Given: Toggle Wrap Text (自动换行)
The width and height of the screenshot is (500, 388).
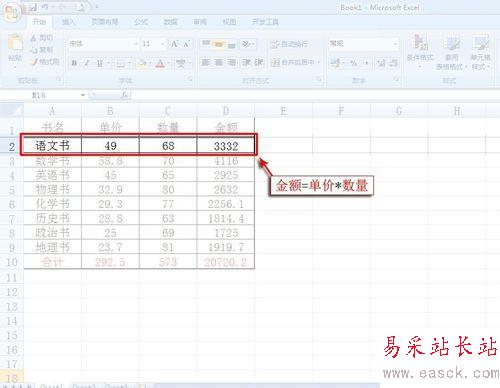Looking at the screenshot, I should coord(289,44).
